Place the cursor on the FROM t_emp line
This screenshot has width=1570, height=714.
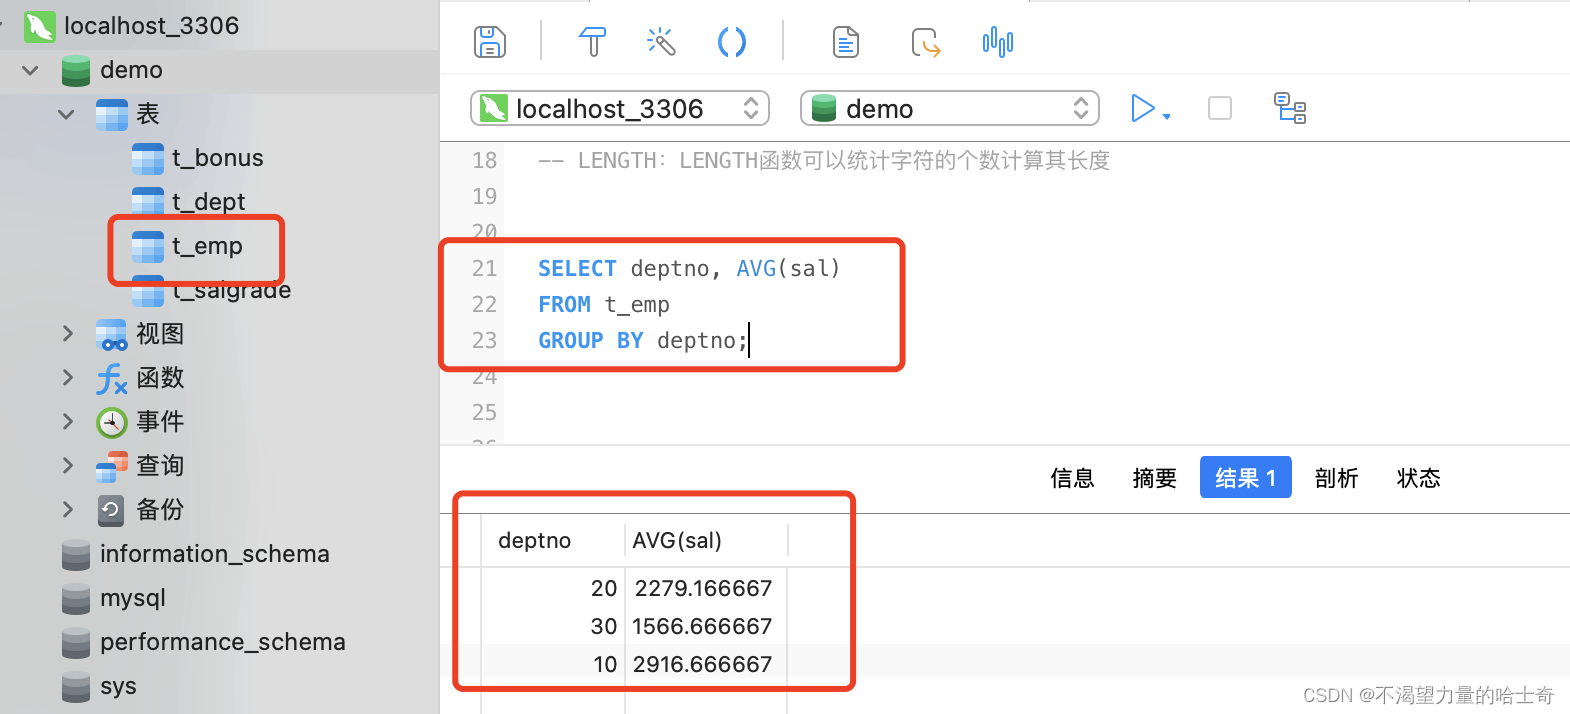pyautogui.click(x=604, y=304)
